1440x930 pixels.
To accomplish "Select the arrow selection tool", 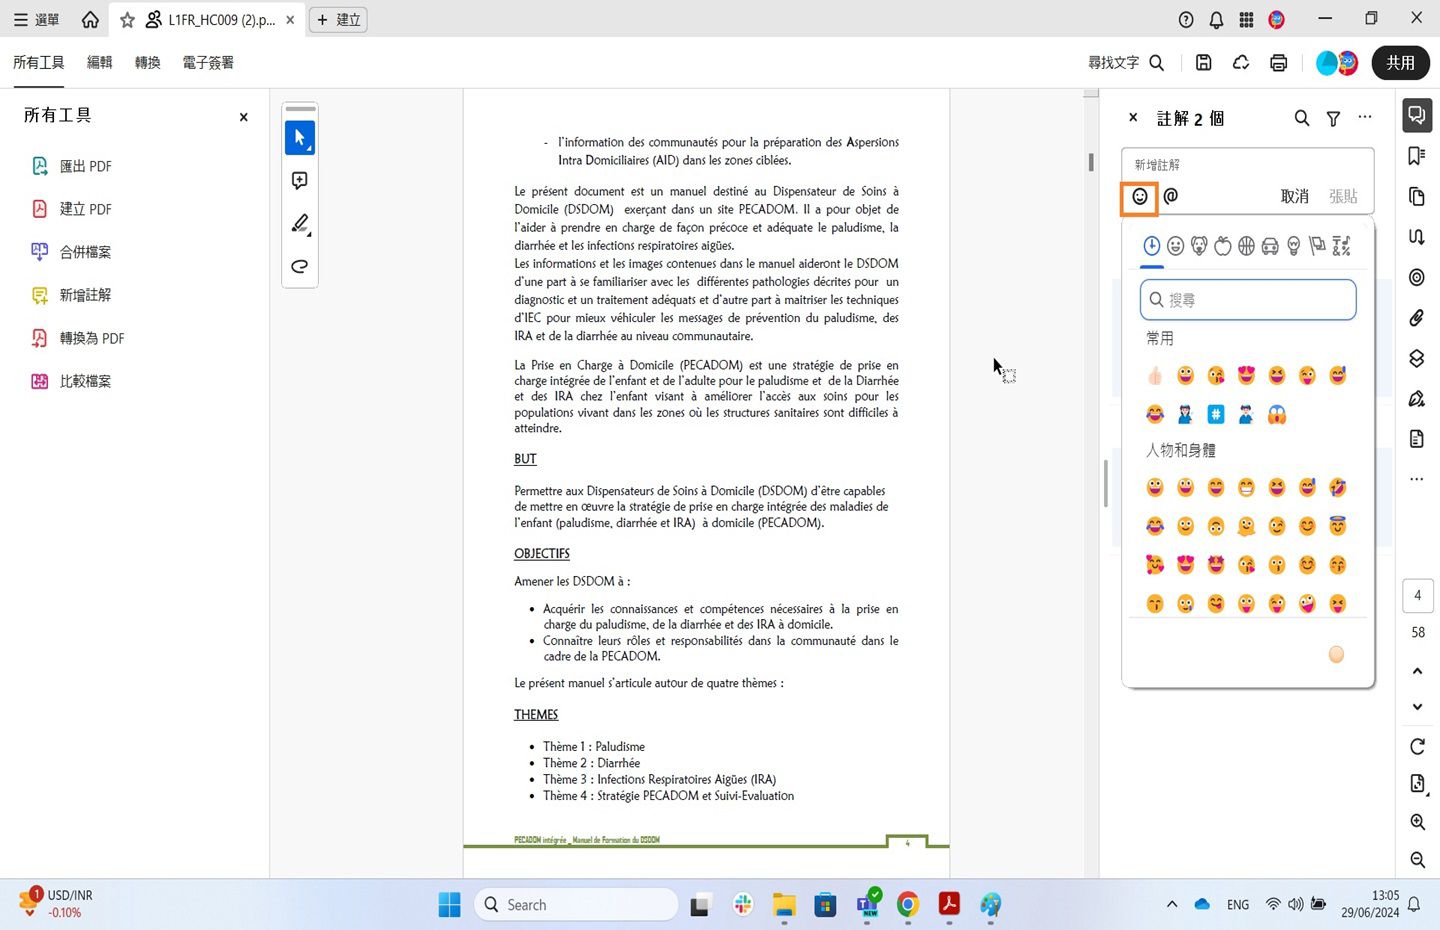I will point(300,138).
